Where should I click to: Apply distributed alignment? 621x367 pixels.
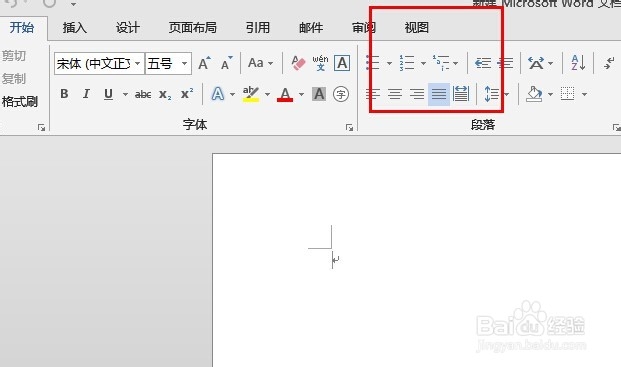tap(461, 94)
